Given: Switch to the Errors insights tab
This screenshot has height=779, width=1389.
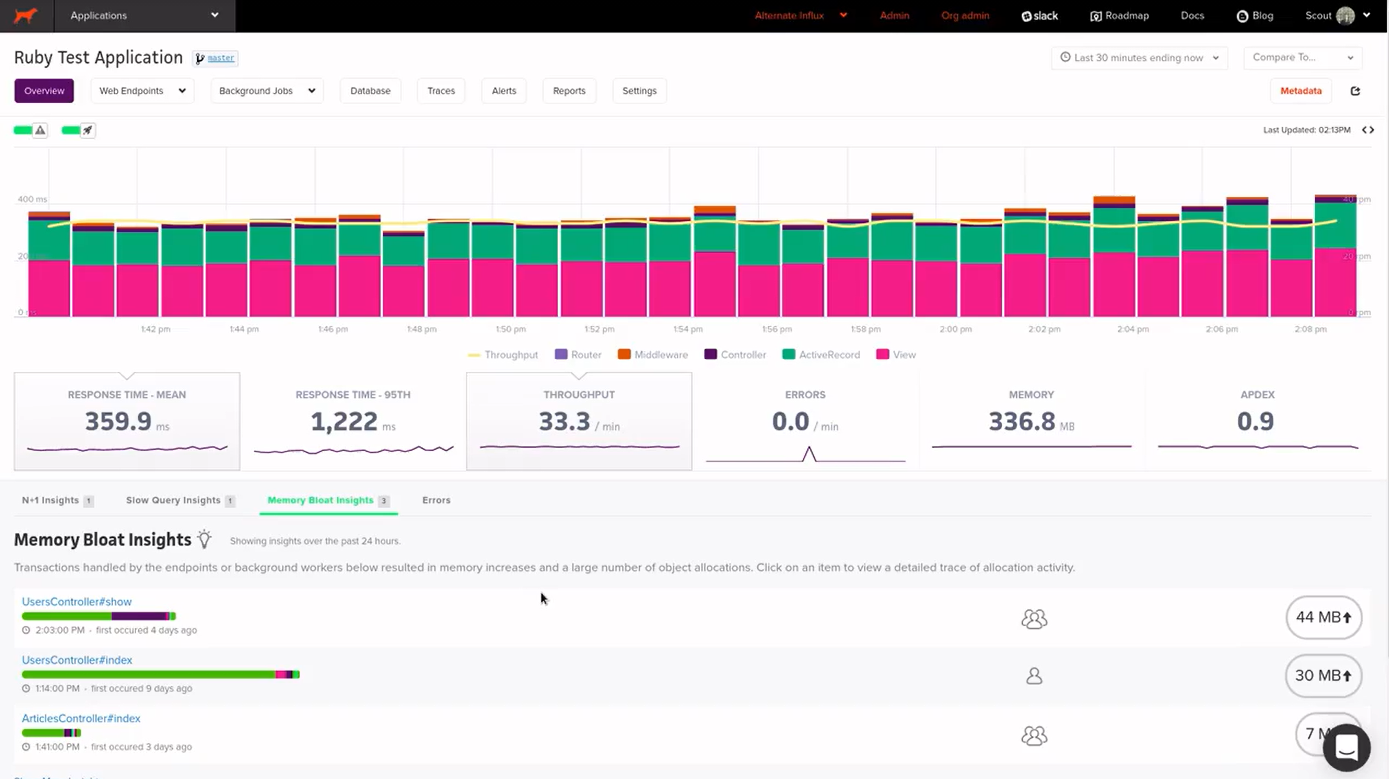Looking at the screenshot, I should click(436, 500).
